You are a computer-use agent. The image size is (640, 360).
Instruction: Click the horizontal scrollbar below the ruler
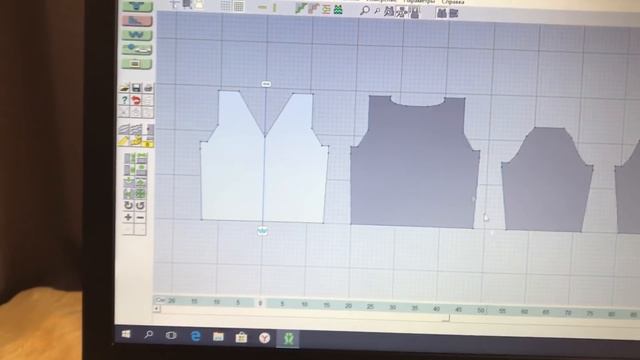coord(304,313)
